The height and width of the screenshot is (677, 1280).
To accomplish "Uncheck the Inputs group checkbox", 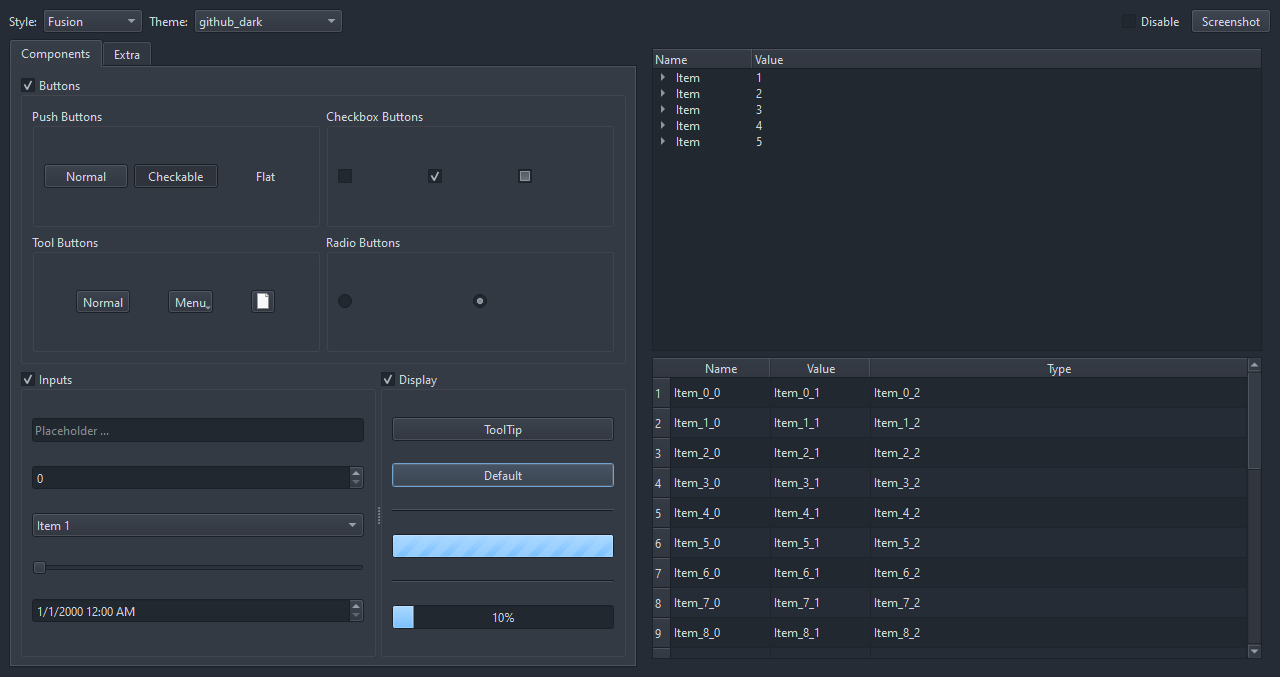I will tap(28, 379).
